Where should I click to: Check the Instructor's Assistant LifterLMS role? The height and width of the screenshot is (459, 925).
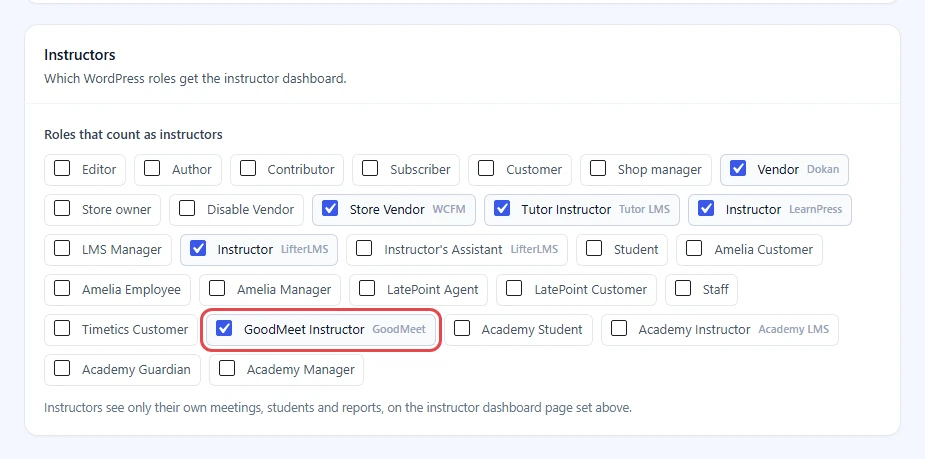[364, 249]
